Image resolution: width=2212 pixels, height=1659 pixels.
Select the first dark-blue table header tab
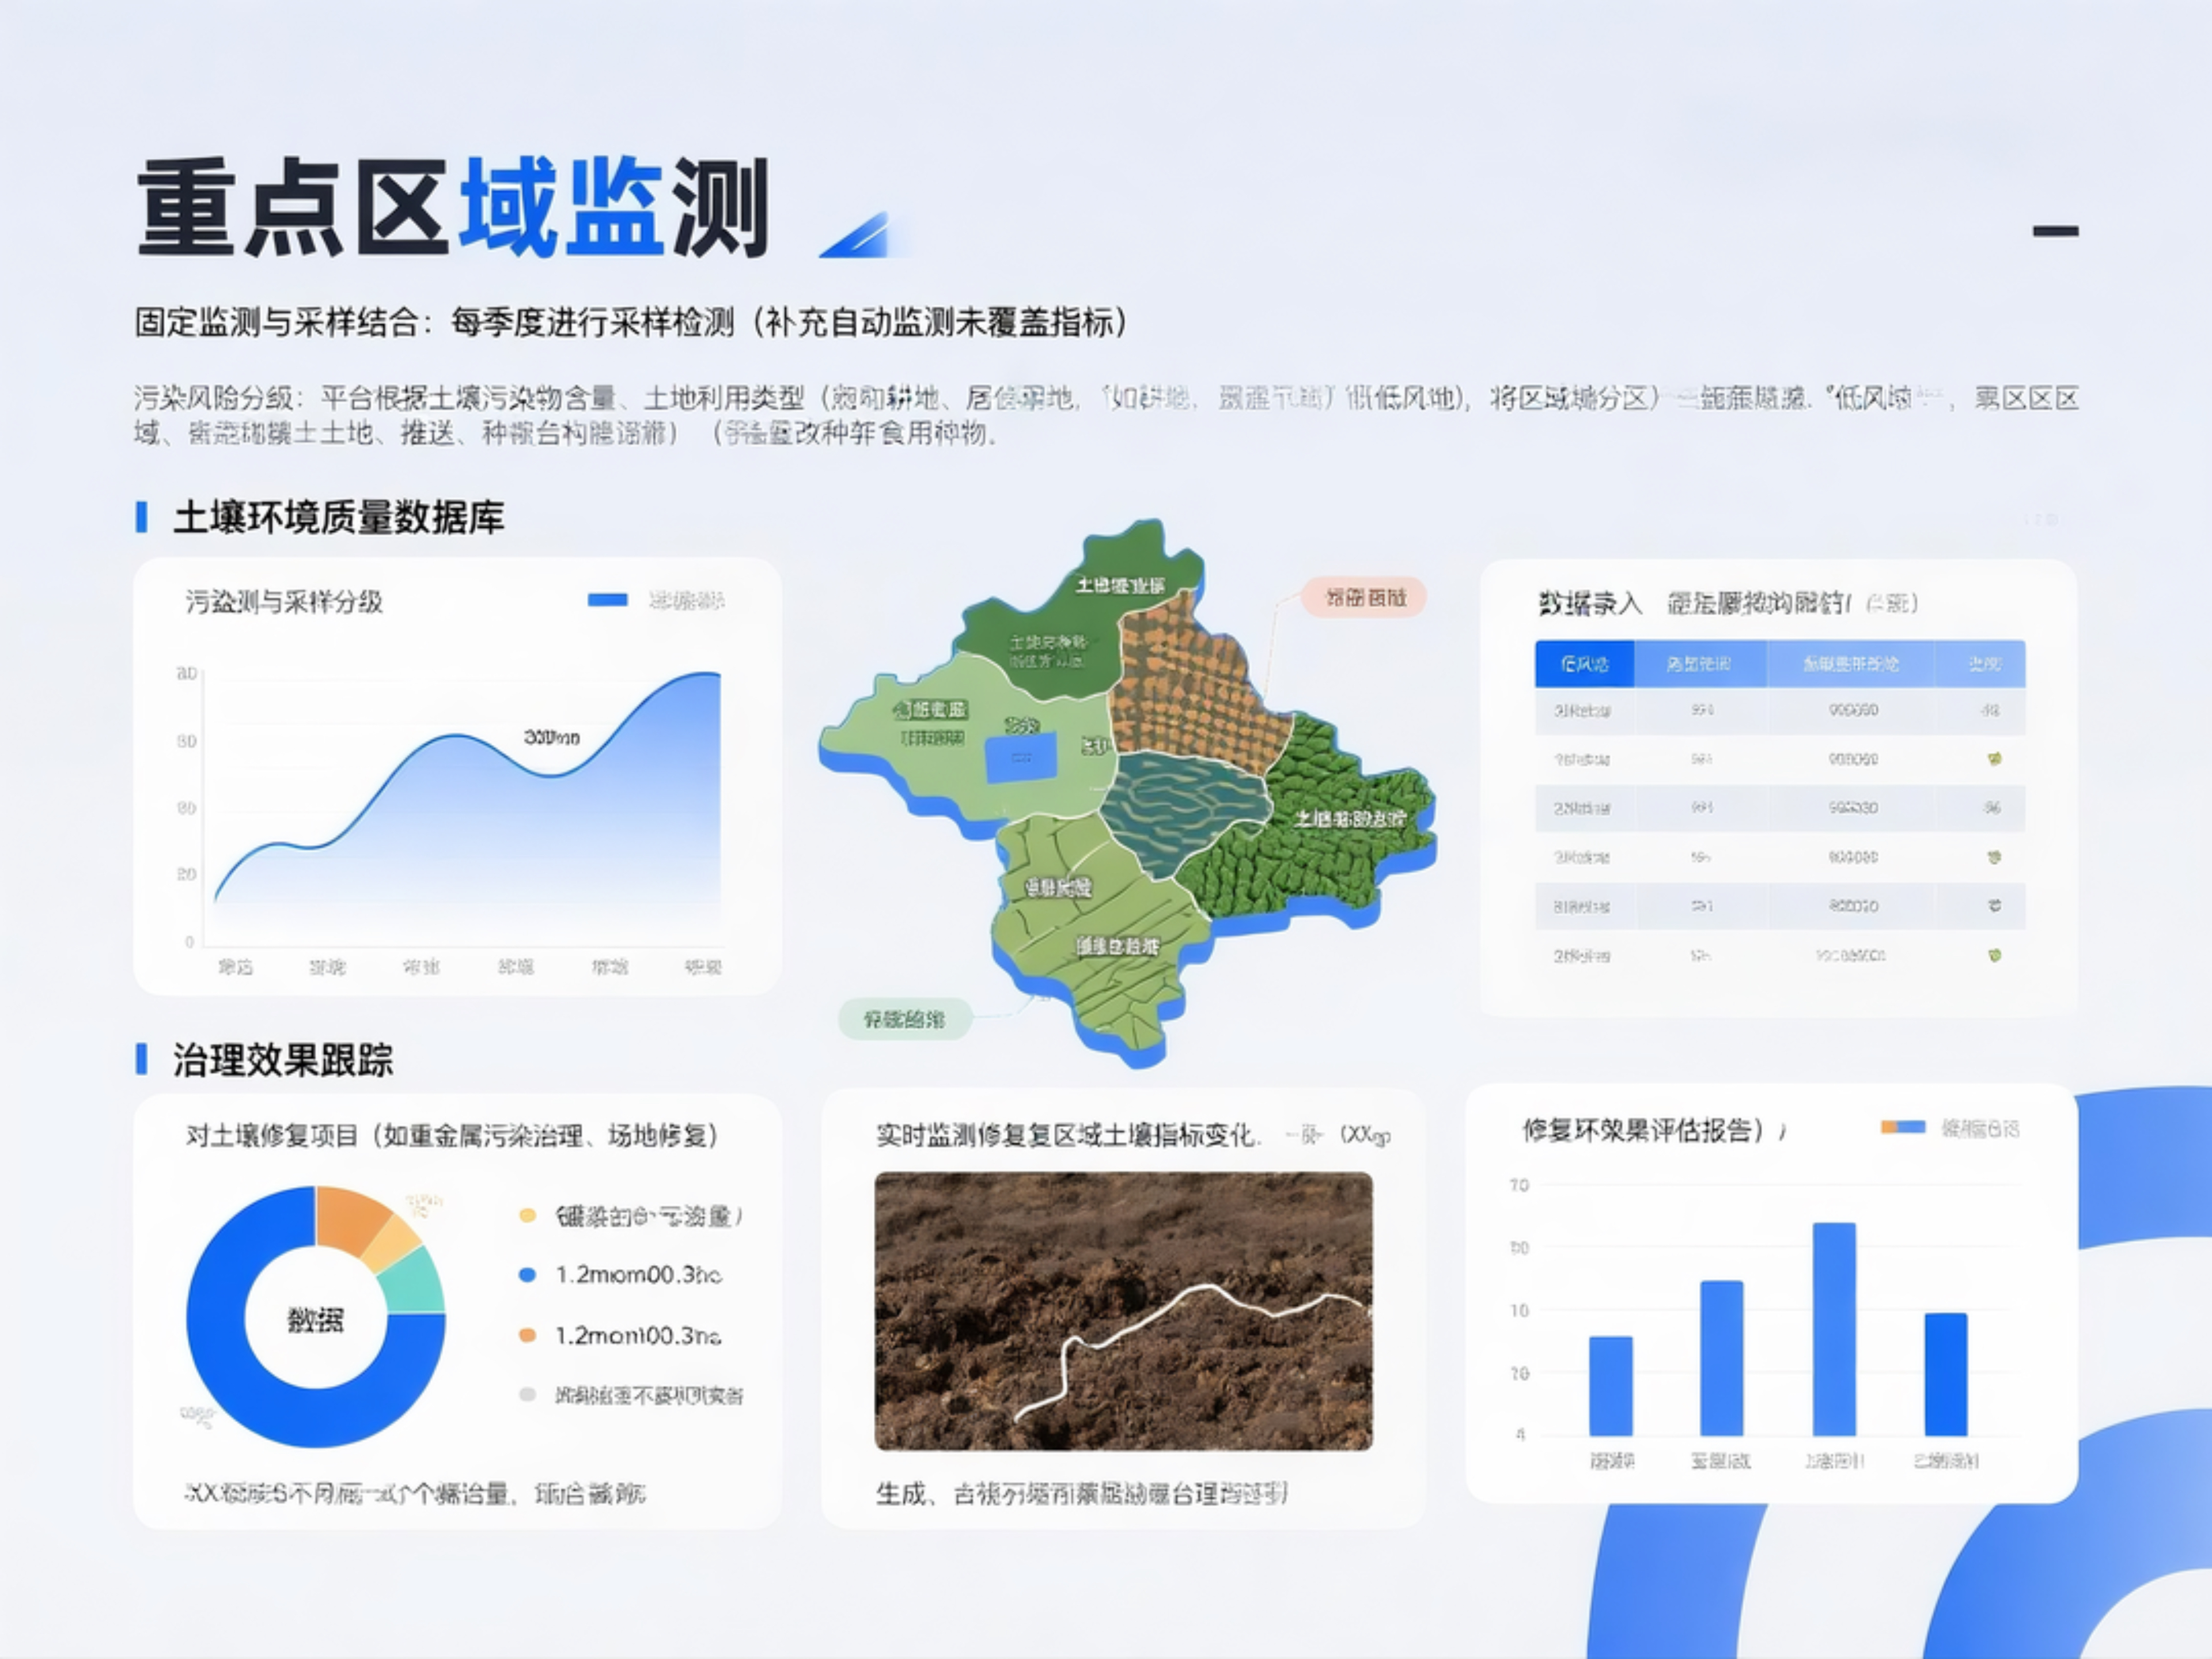pyautogui.click(x=1584, y=664)
